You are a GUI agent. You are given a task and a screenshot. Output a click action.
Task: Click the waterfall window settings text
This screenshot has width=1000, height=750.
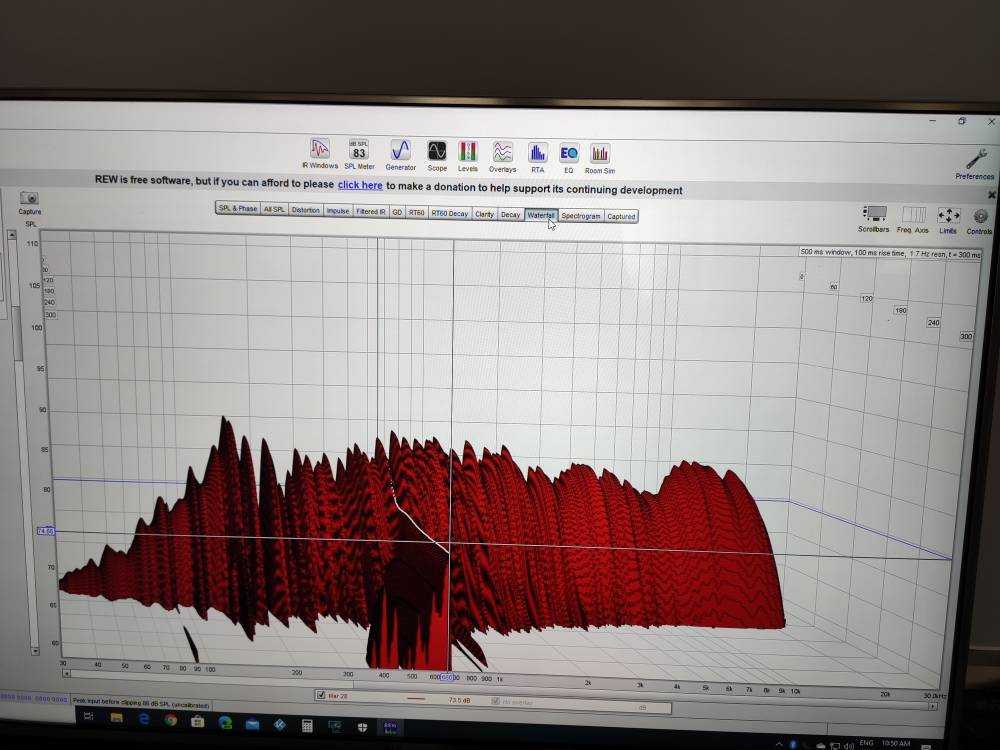point(890,254)
